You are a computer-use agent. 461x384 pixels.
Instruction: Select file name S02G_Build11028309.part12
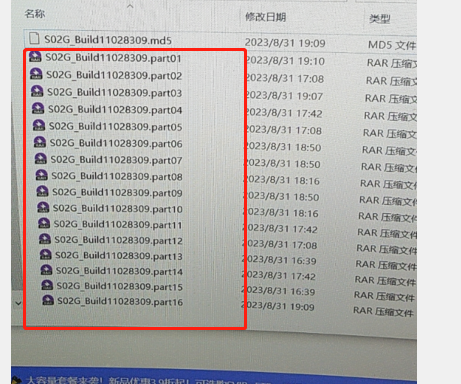(118, 240)
